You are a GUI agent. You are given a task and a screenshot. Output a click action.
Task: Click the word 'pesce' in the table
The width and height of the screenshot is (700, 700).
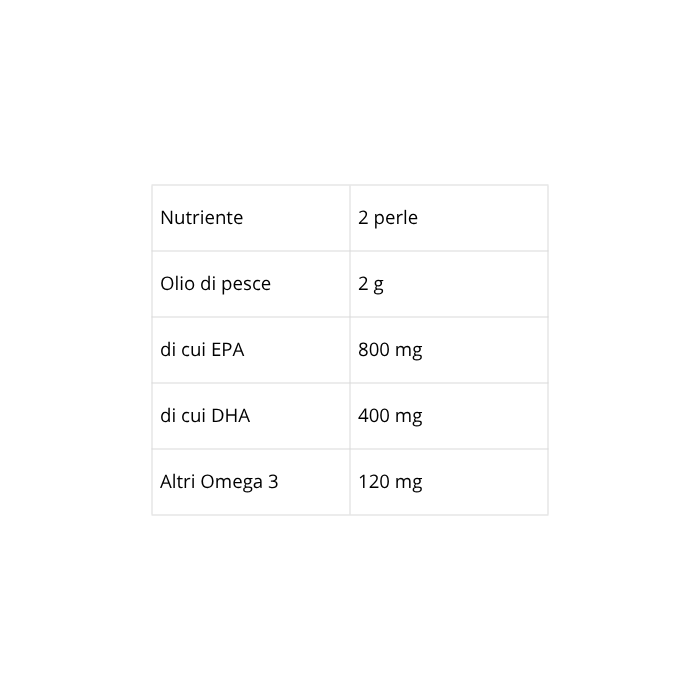point(246,284)
